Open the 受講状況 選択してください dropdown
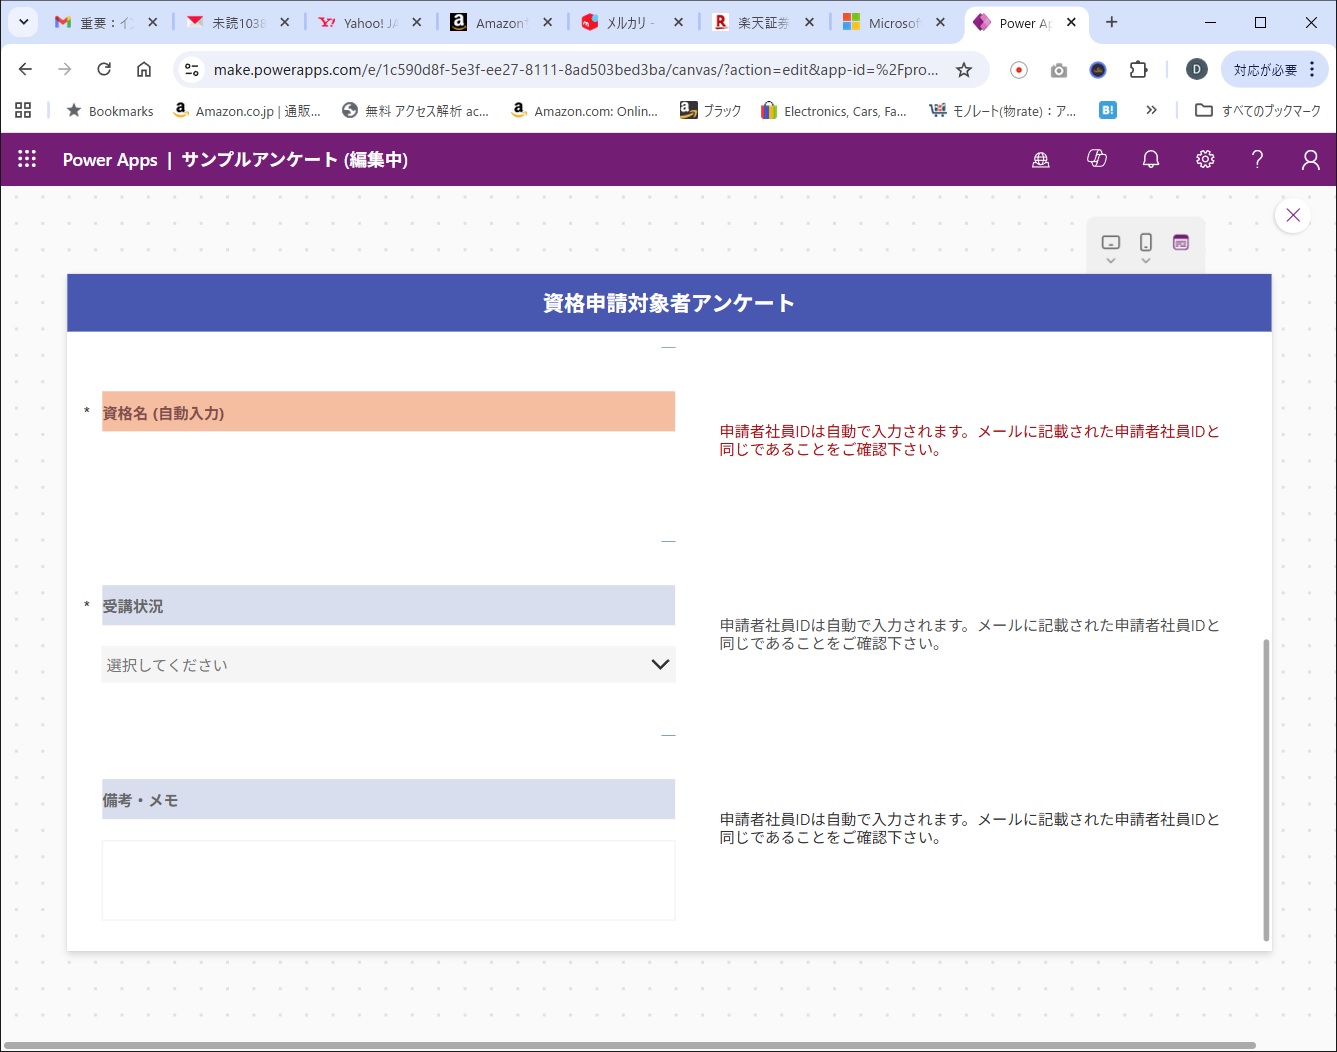1337x1052 pixels. tap(388, 664)
